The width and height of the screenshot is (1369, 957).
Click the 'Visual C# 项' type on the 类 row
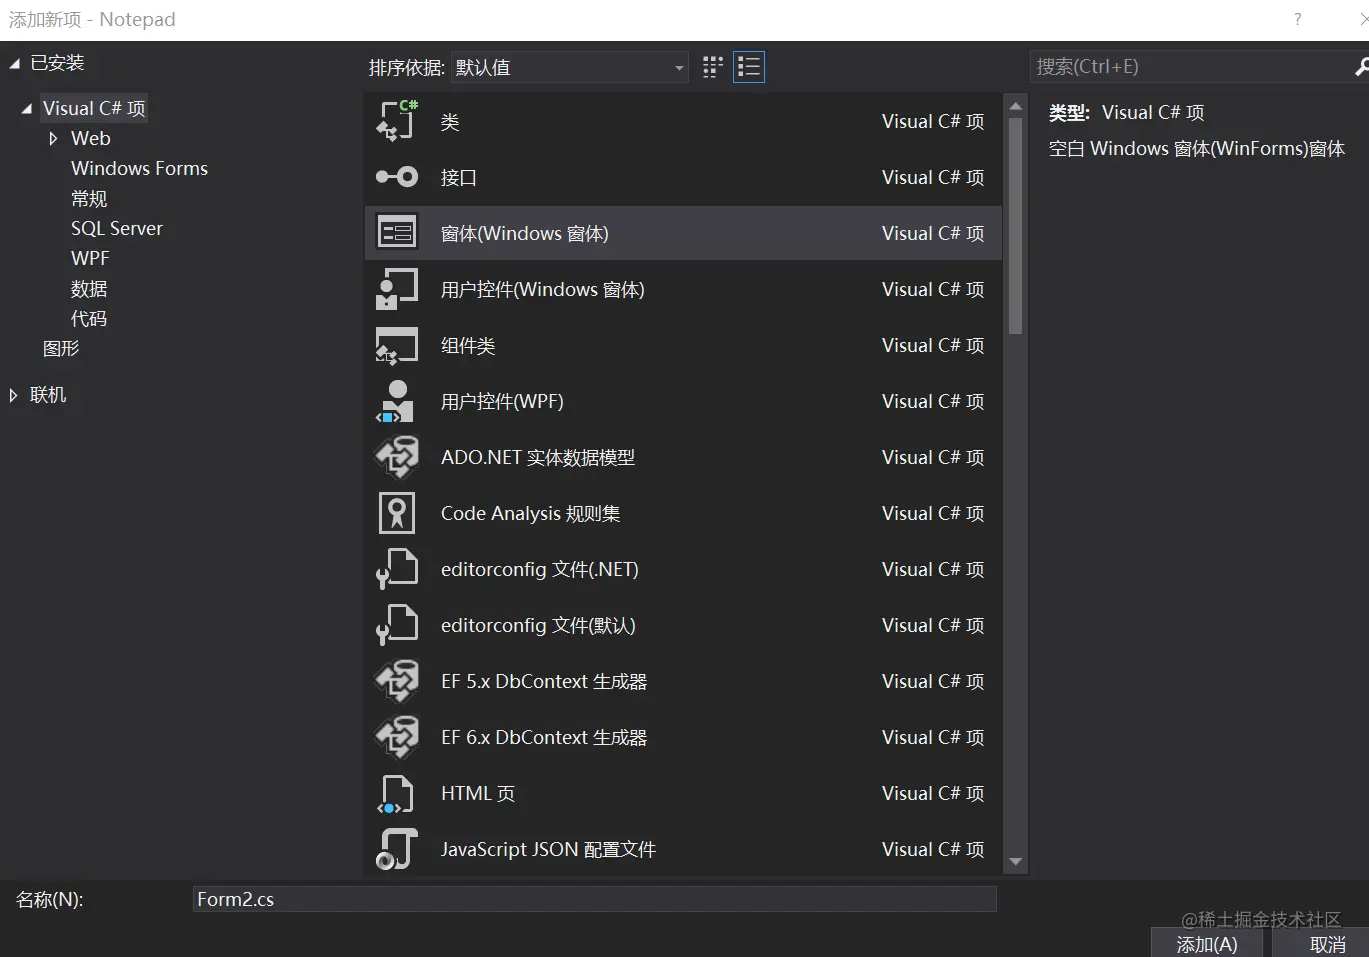tap(933, 122)
